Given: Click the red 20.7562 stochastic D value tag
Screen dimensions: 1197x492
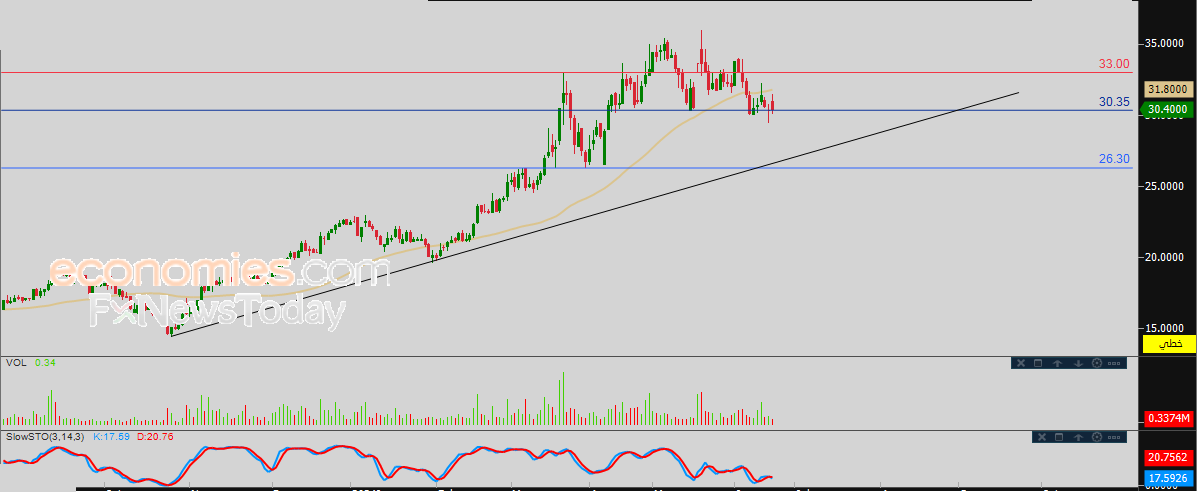Looking at the screenshot, I should pyautogui.click(x=1167, y=456).
